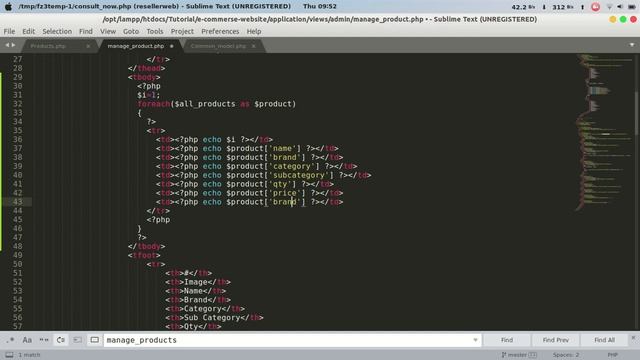Viewport: 640px width, 360px height.
Task: Click the foreach keyword on line 32
Action: [153, 104]
